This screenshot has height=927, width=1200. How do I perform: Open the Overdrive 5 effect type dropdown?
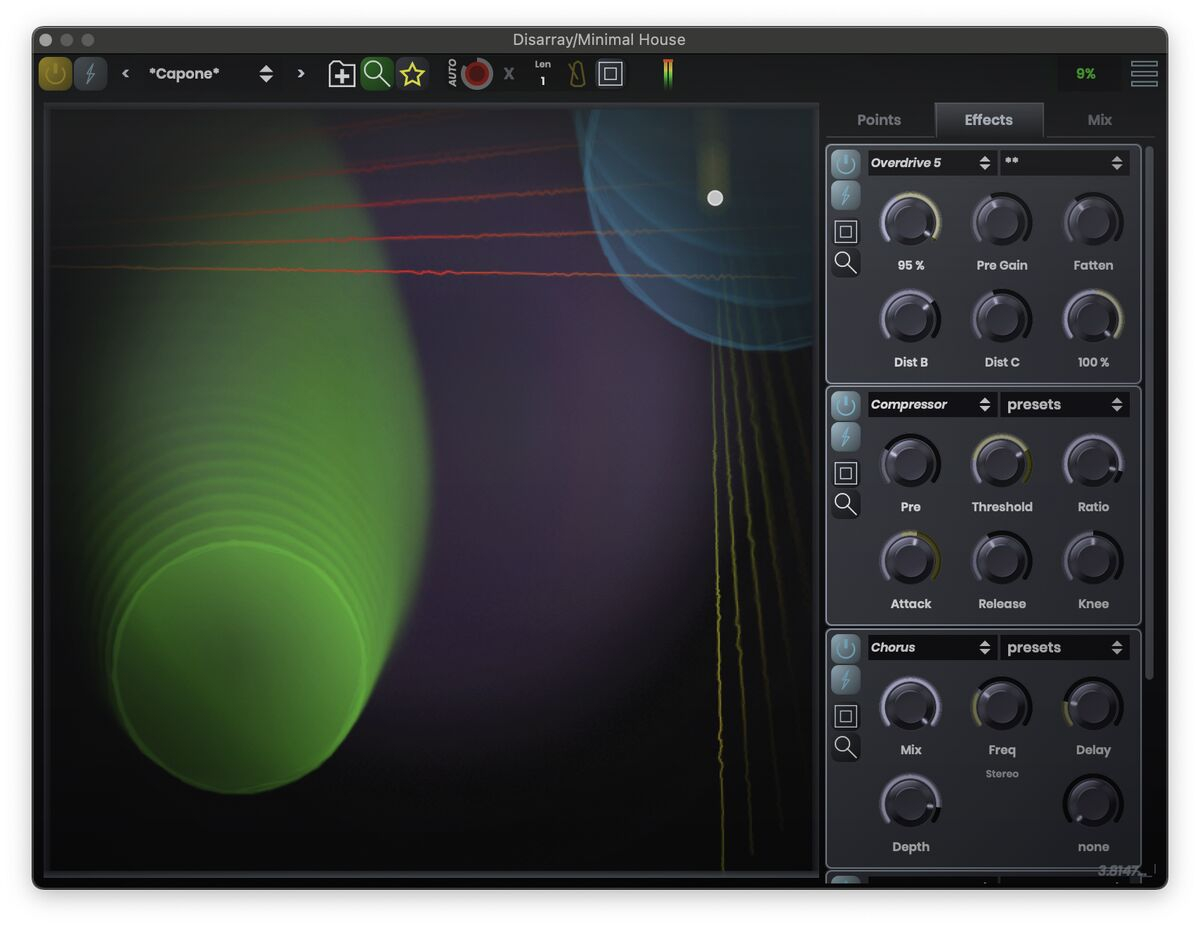pos(931,163)
